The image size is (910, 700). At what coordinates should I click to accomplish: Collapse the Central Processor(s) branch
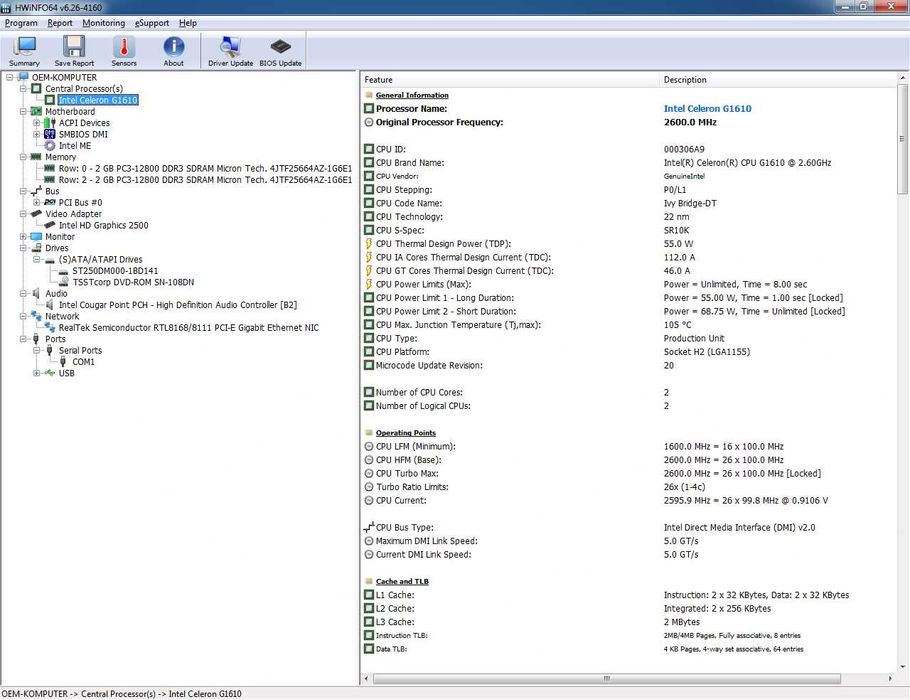[x=23, y=89]
